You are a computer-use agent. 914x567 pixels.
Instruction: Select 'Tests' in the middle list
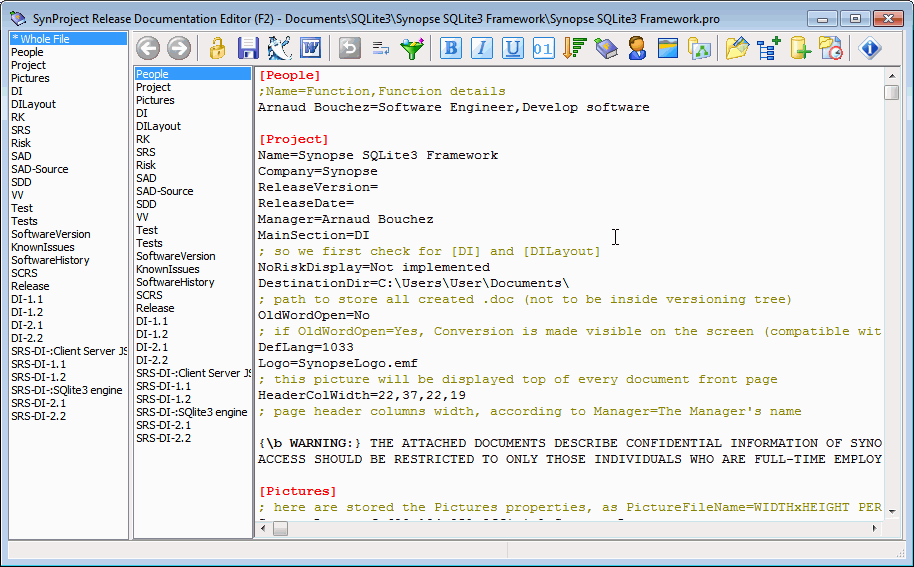(x=193, y=243)
